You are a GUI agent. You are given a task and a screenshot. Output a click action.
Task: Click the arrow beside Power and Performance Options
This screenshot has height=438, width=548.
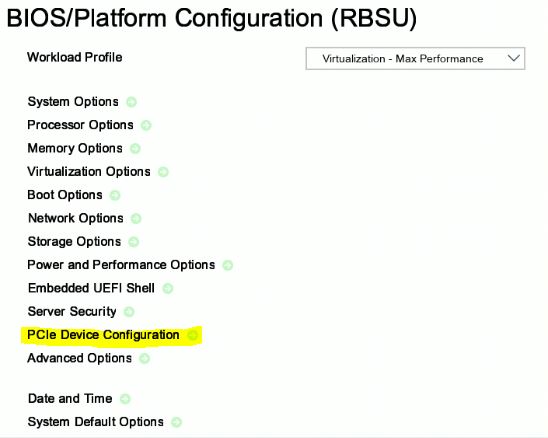228,265
